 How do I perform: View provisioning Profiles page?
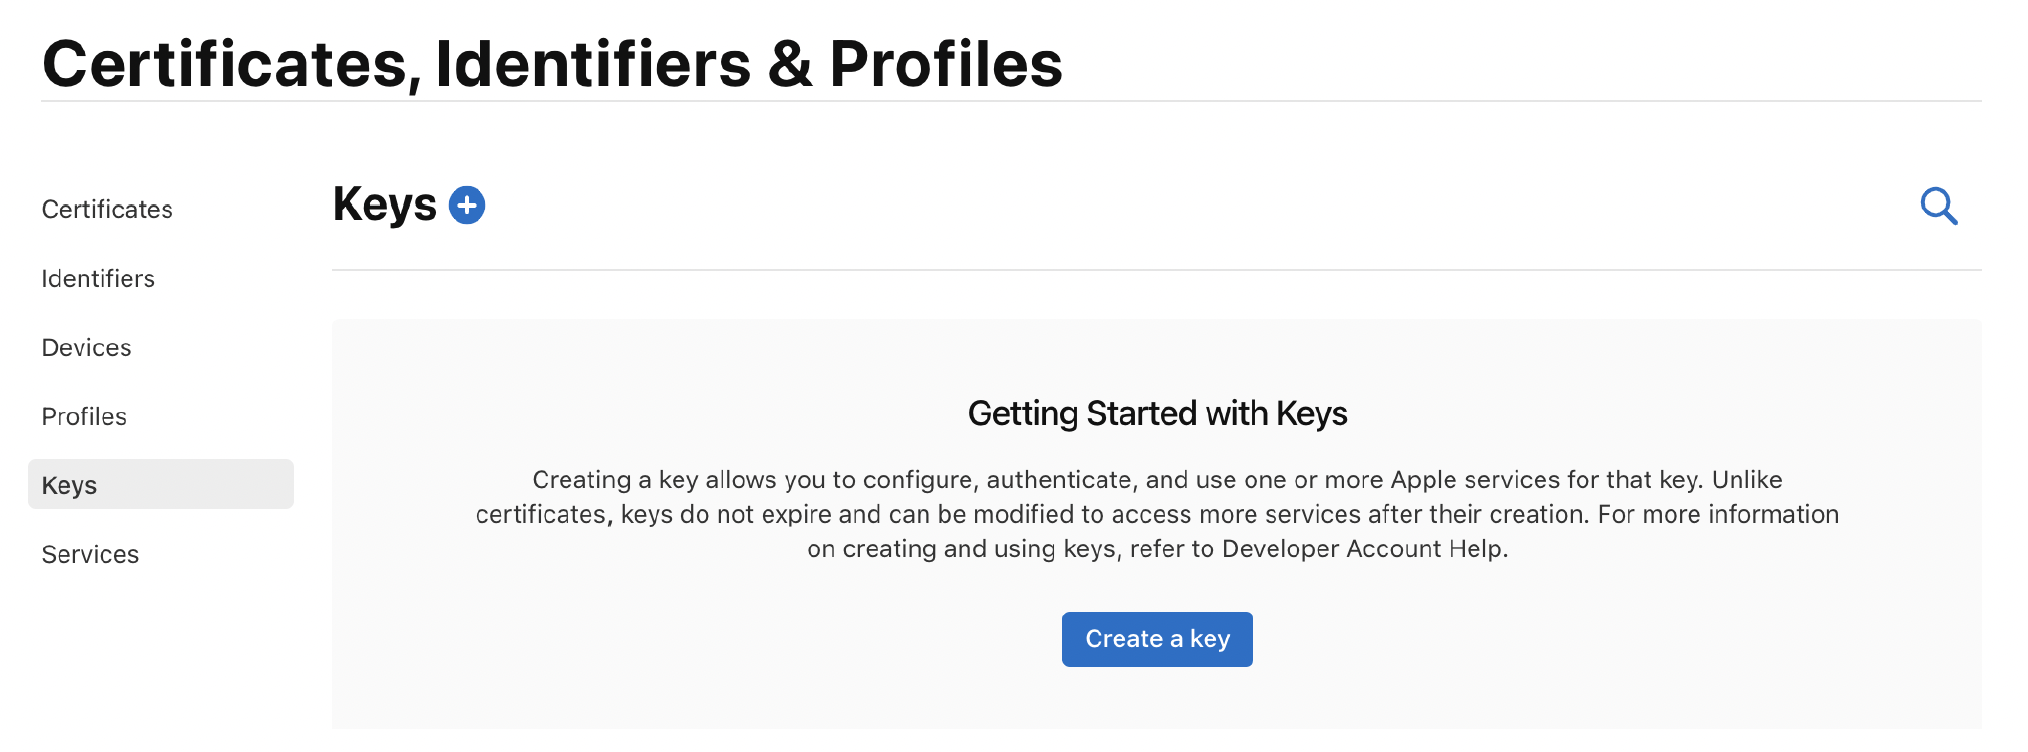[84, 416]
